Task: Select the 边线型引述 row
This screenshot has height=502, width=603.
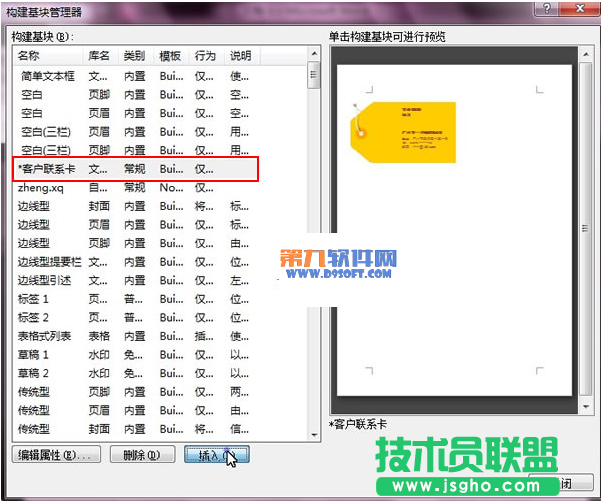Action: tap(135, 280)
